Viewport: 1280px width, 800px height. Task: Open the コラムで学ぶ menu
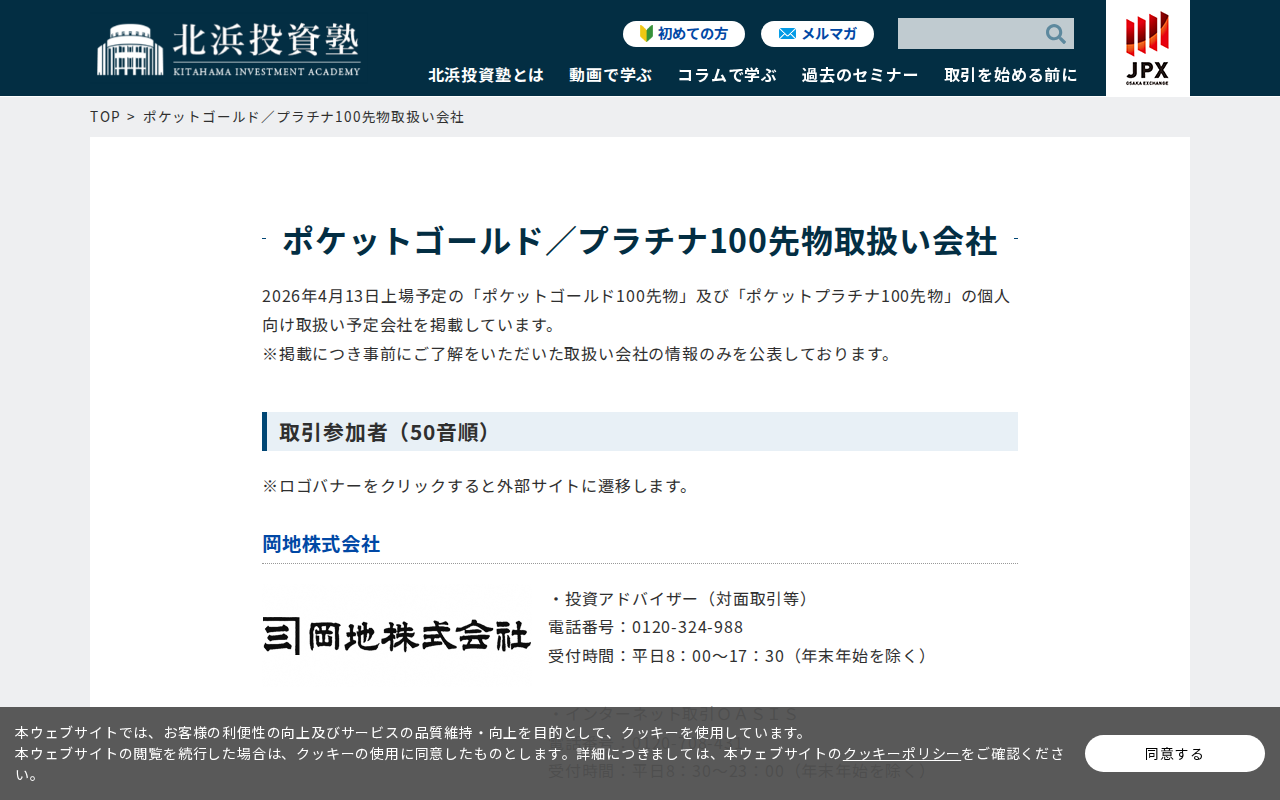pyautogui.click(x=727, y=75)
